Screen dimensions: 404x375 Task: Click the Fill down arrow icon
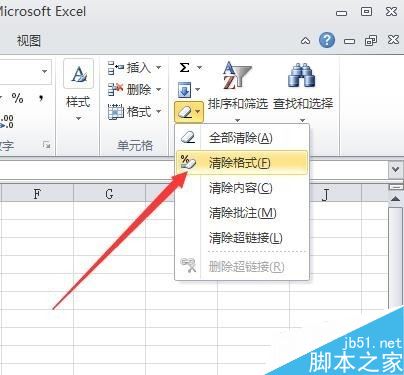click(x=184, y=89)
